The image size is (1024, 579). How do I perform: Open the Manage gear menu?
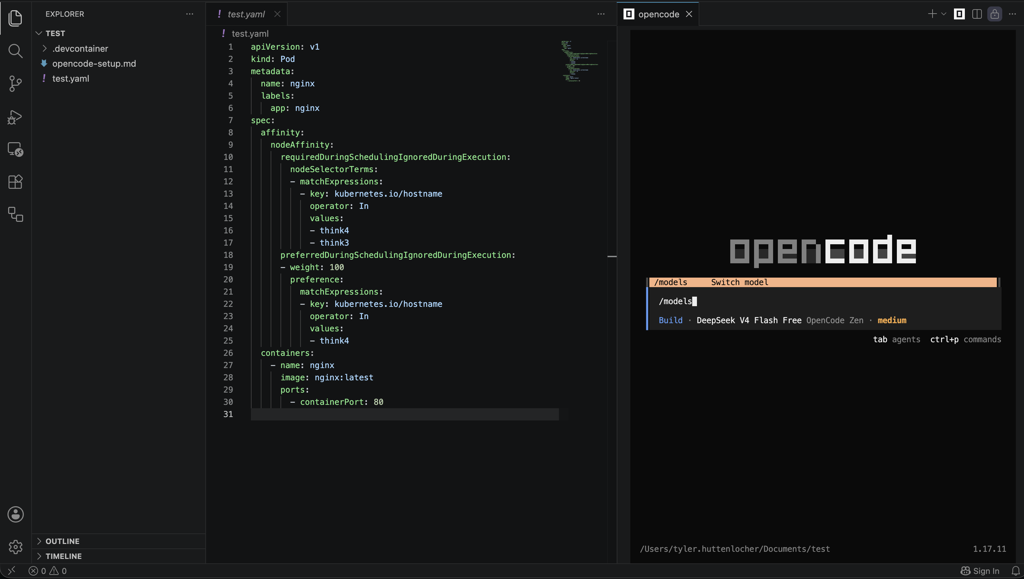(15, 547)
